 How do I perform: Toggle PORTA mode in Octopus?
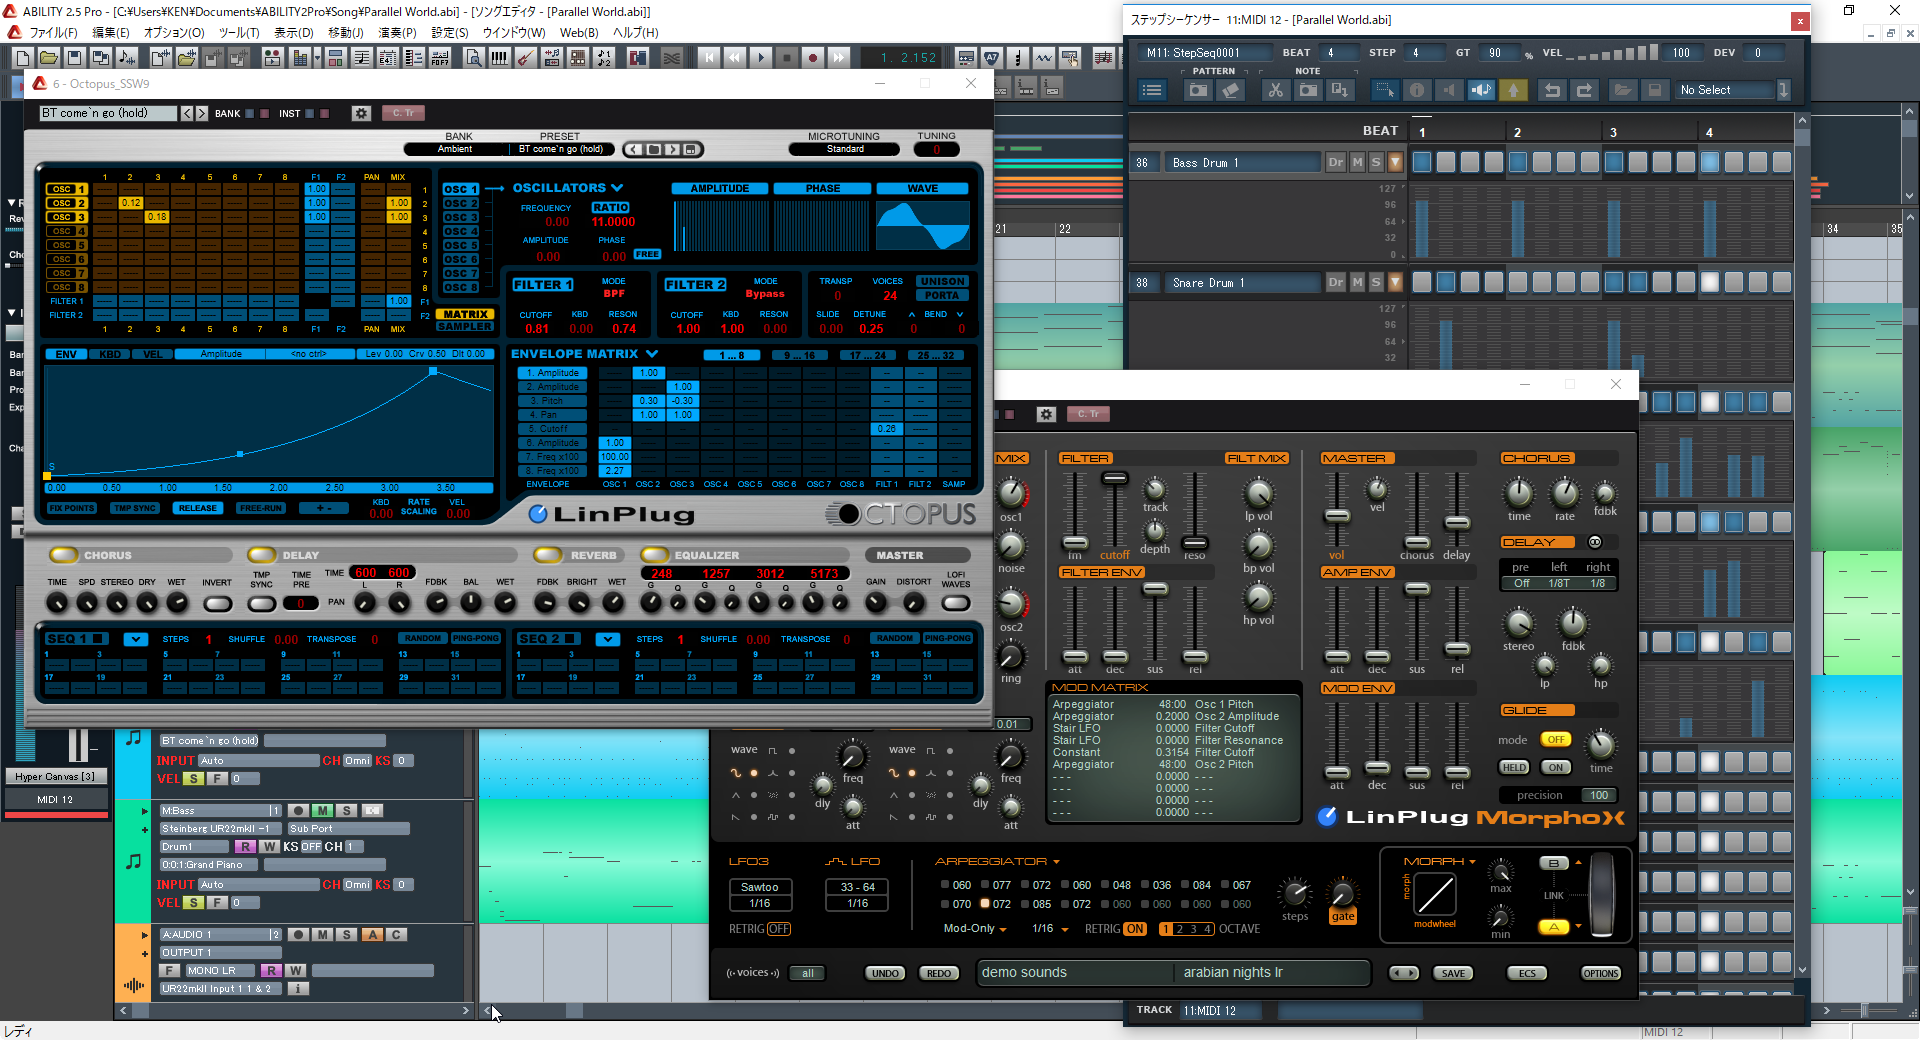tap(942, 295)
